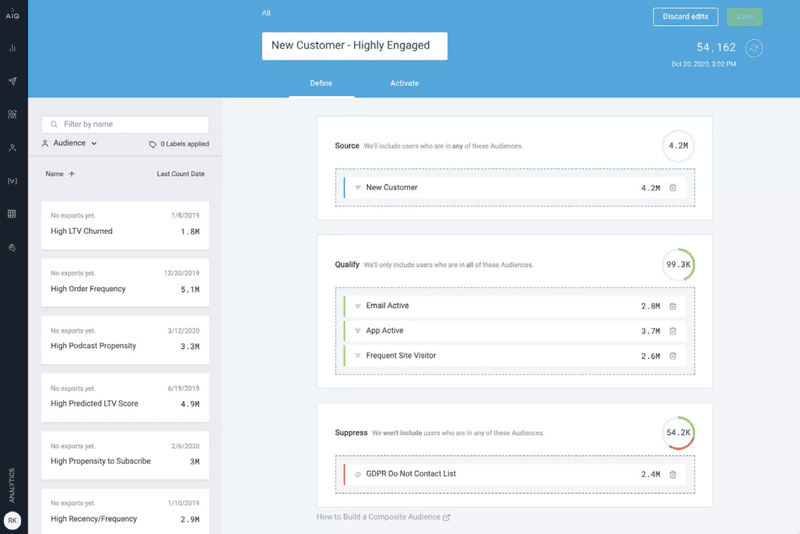Delete Frequent Site Visitor from Qualify
The height and width of the screenshot is (534, 800).
(x=673, y=356)
